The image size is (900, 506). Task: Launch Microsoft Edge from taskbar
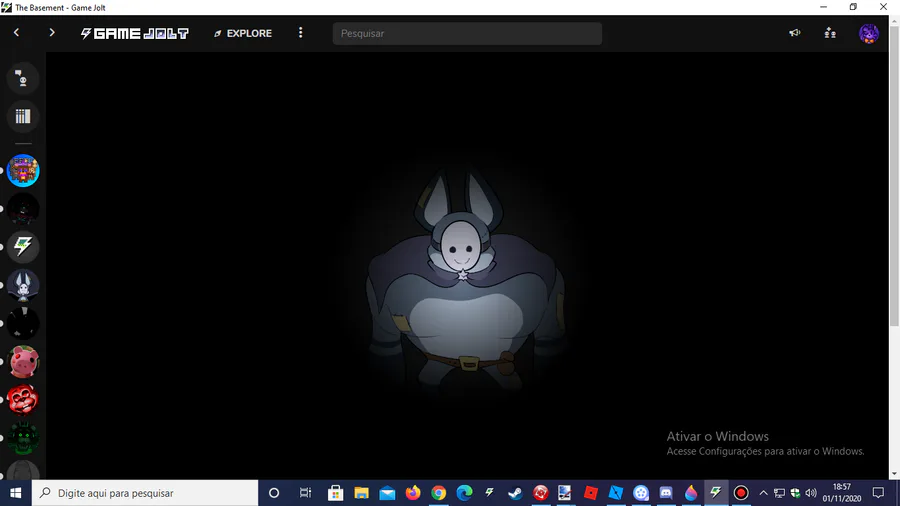coord(464,493)
